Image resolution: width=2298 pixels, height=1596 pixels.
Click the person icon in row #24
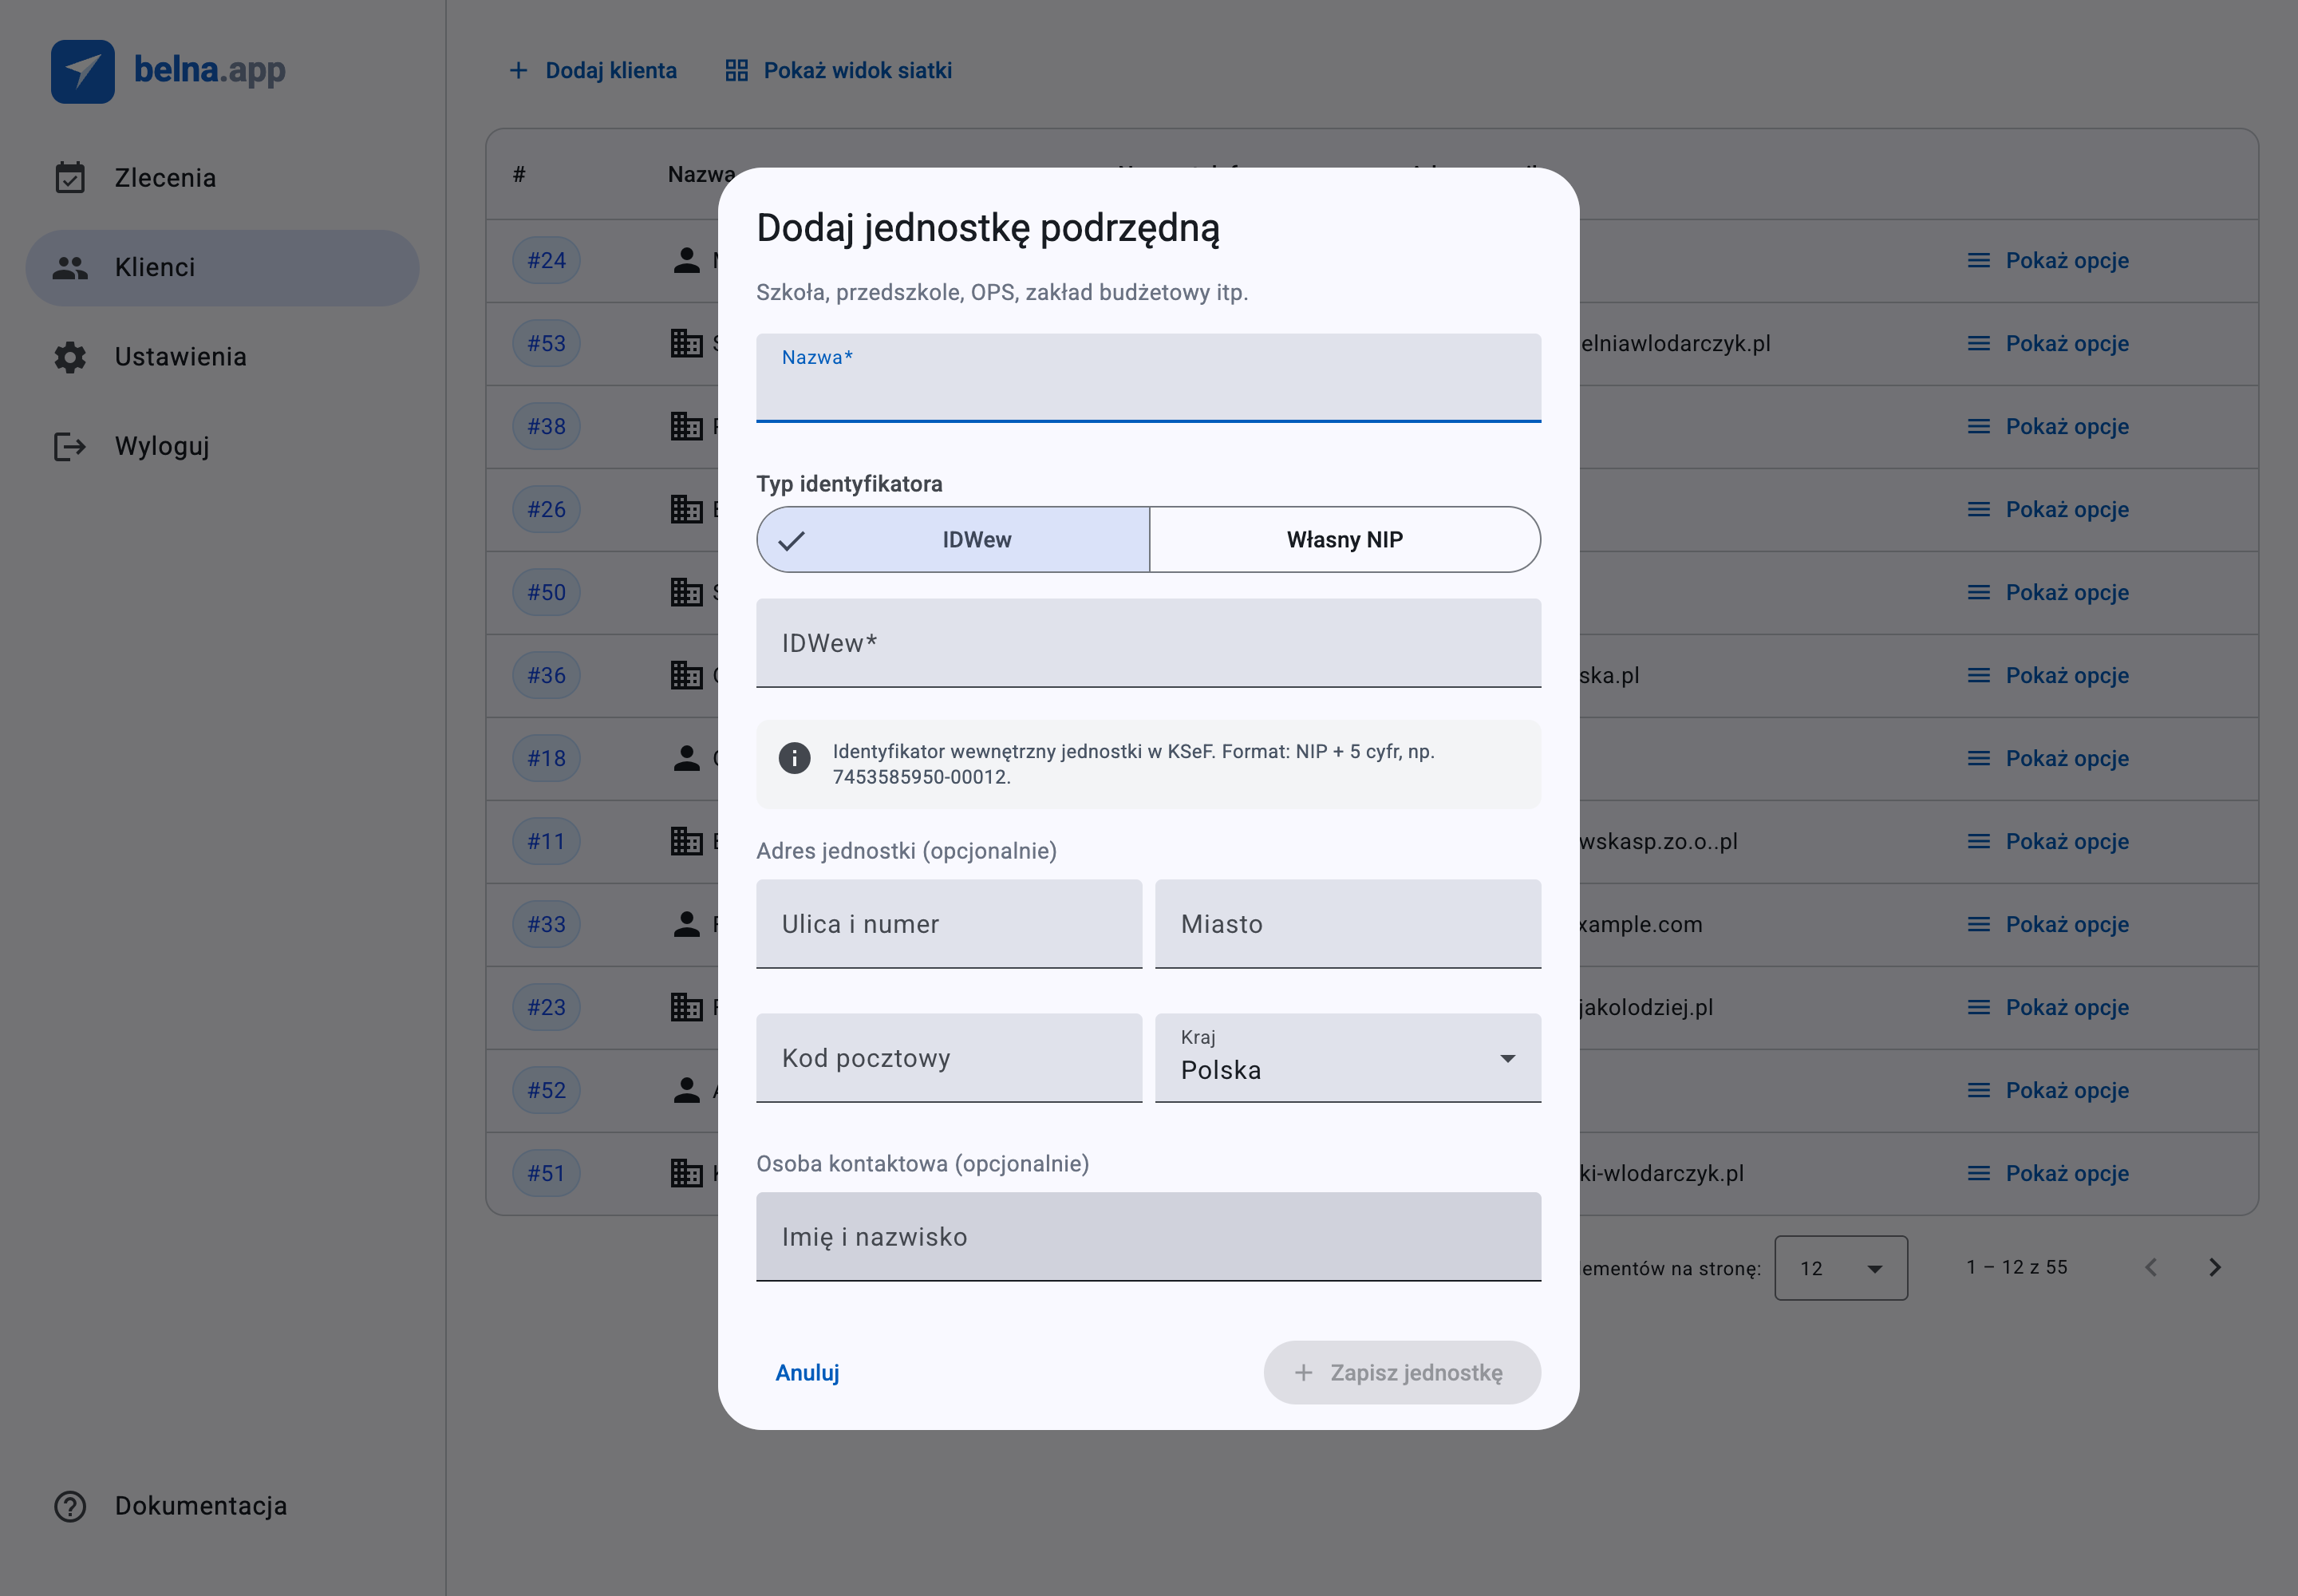coord(687,260)
